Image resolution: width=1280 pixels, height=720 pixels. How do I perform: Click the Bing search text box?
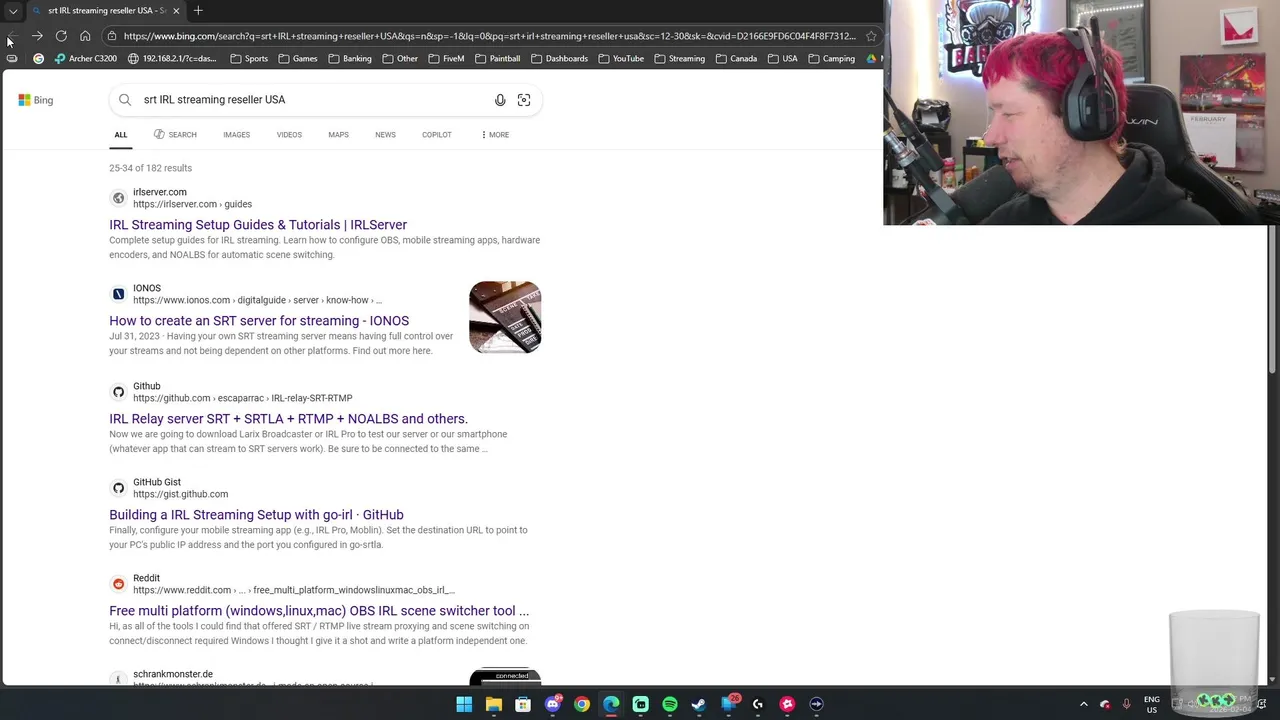pyautogui.click(x=314, y=100)
